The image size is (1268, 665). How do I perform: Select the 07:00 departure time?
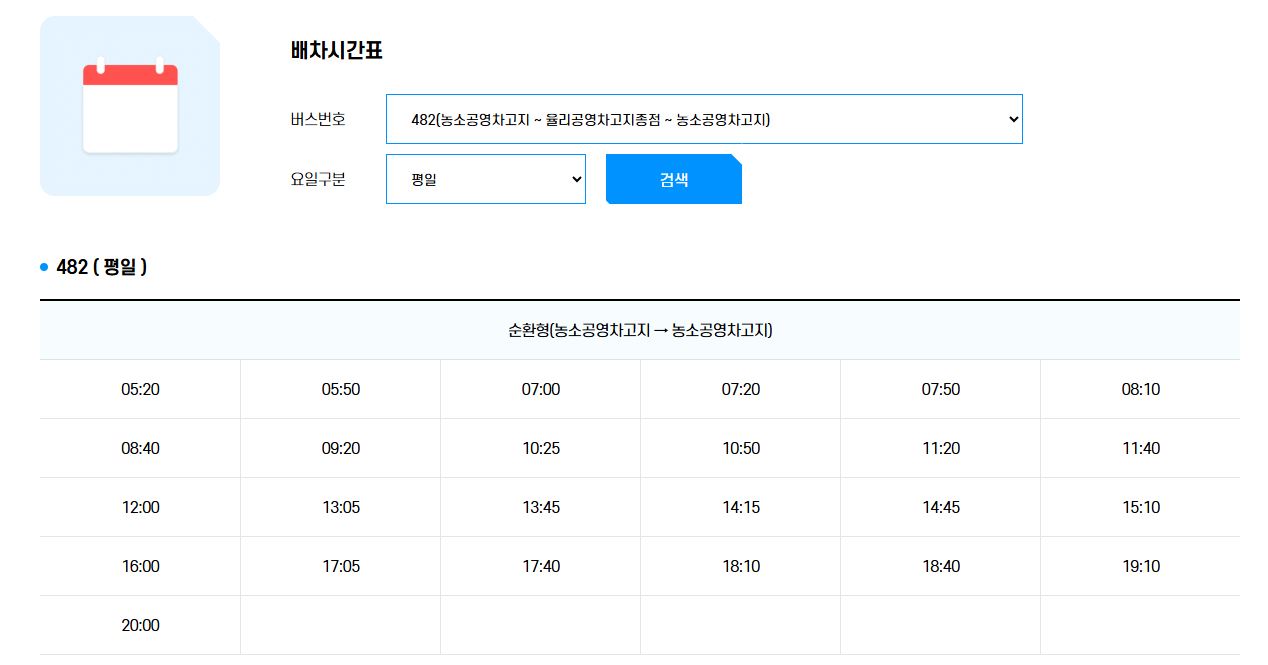pos(540,389)
